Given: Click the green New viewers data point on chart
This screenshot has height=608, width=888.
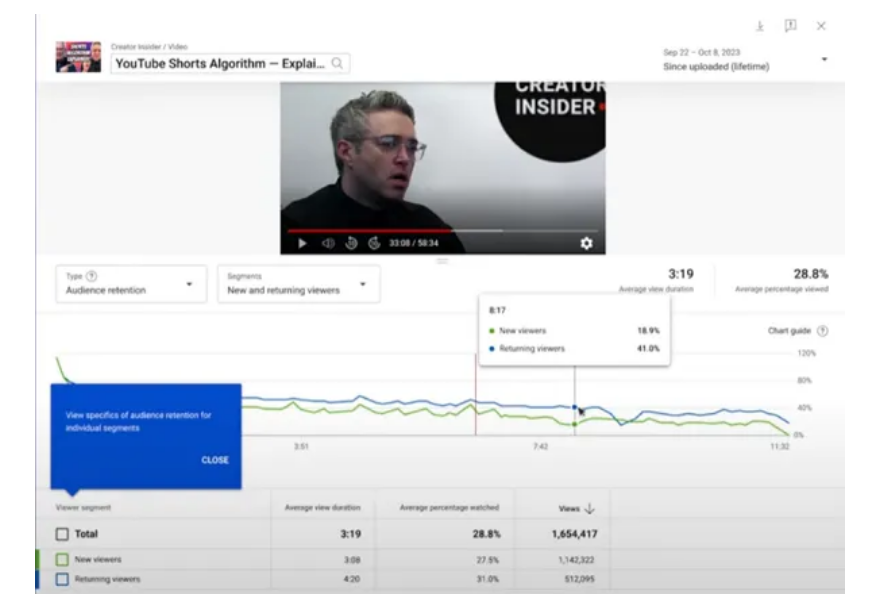Looking at the screenshot, I should click(x=575, y=424).
